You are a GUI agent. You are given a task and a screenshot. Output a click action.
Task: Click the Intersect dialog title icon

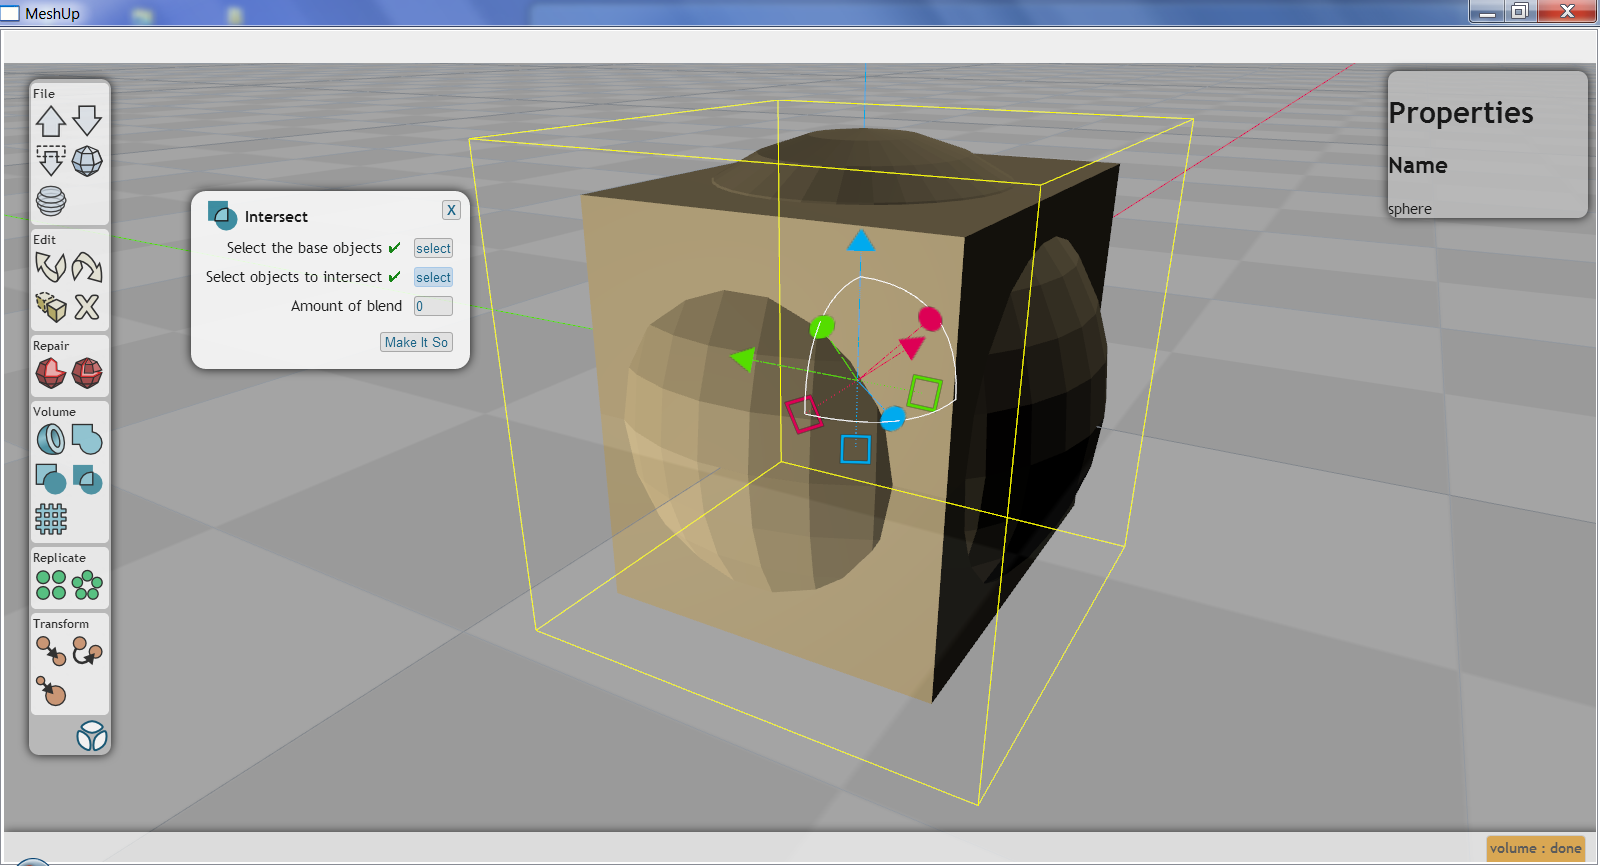click(x=222, y=215)
